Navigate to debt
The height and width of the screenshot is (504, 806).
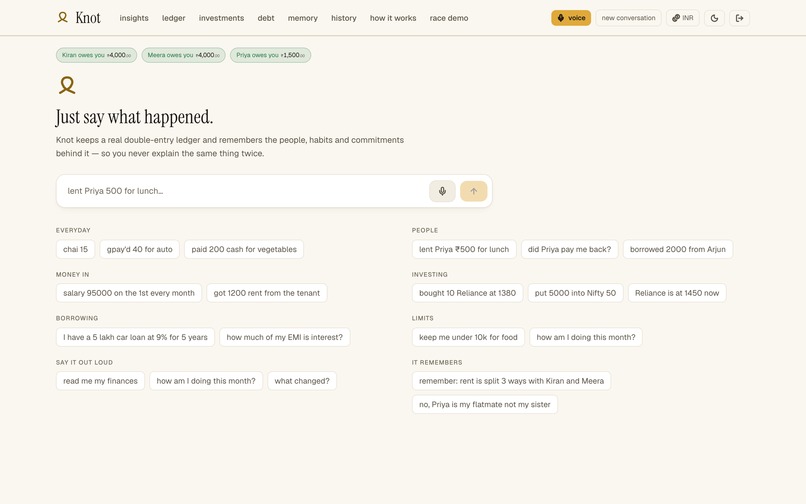(266, 18)
